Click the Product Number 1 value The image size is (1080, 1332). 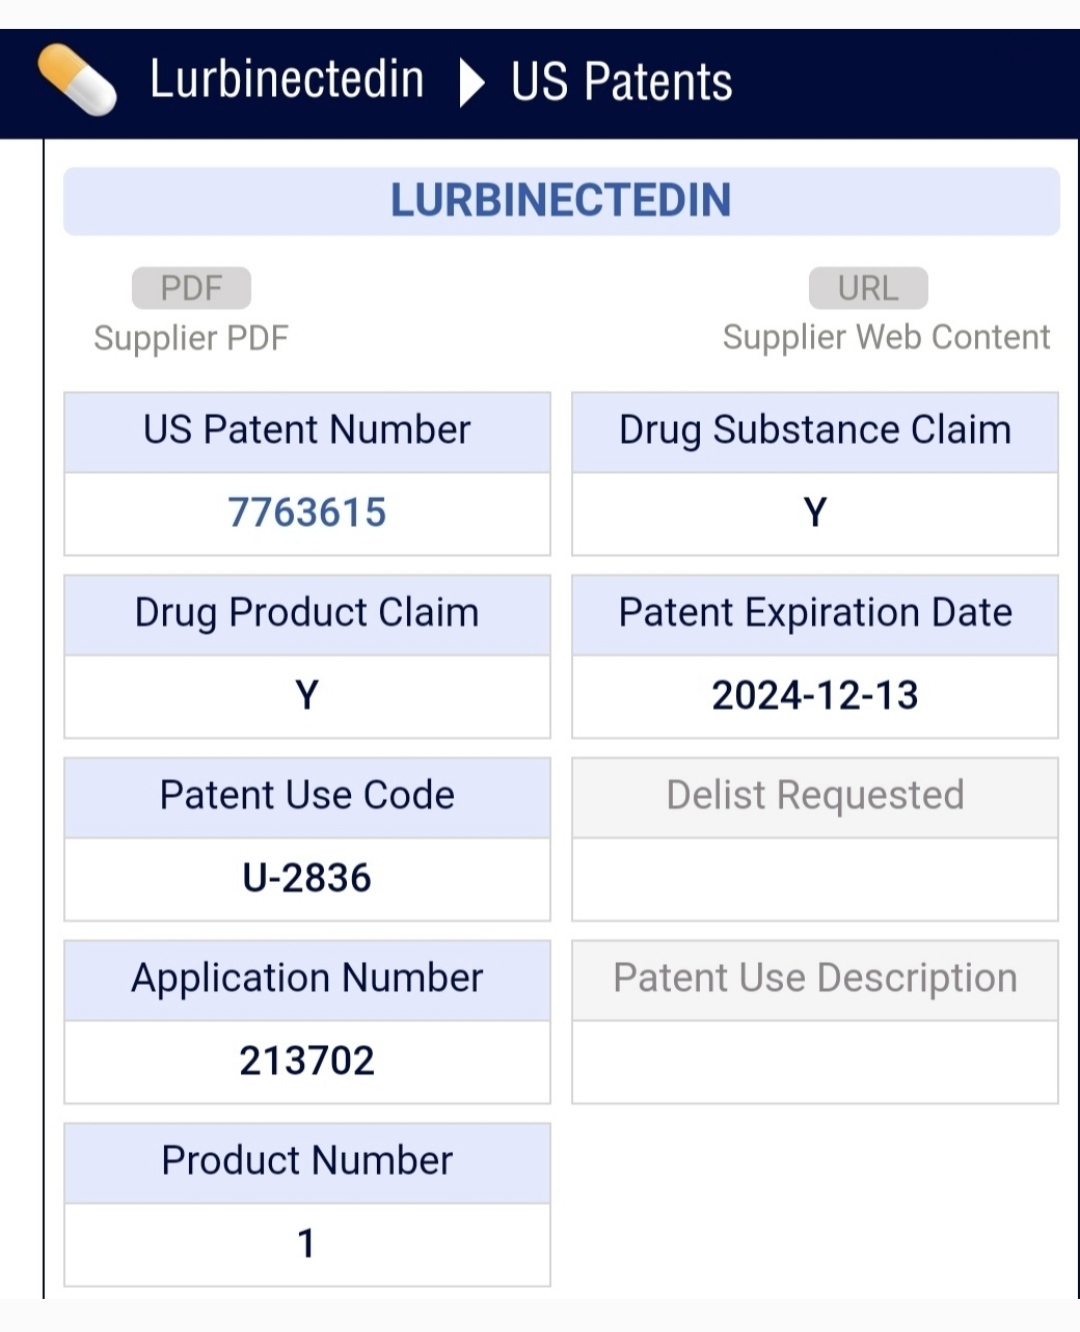click(x=307, y=1246)
